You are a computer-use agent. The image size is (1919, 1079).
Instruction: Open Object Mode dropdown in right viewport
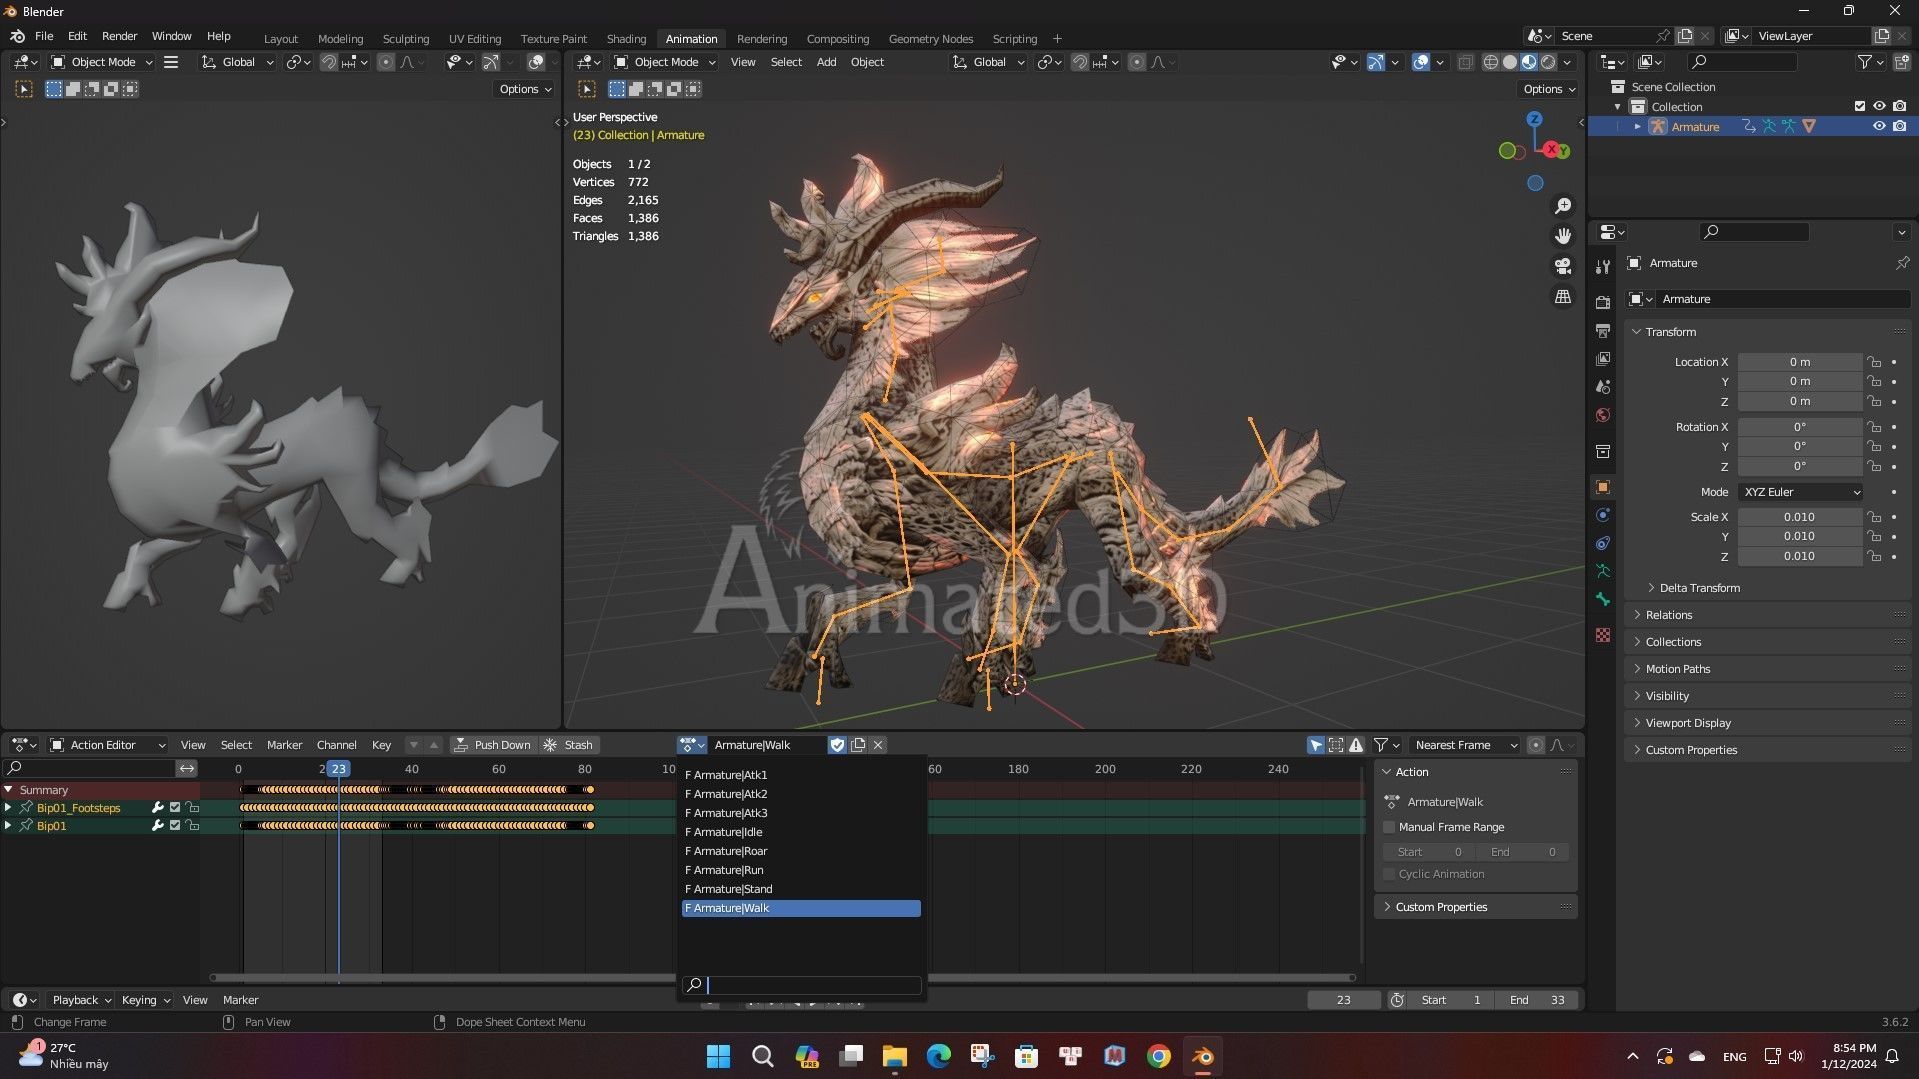pyautogui.click(x=664, y=62)
